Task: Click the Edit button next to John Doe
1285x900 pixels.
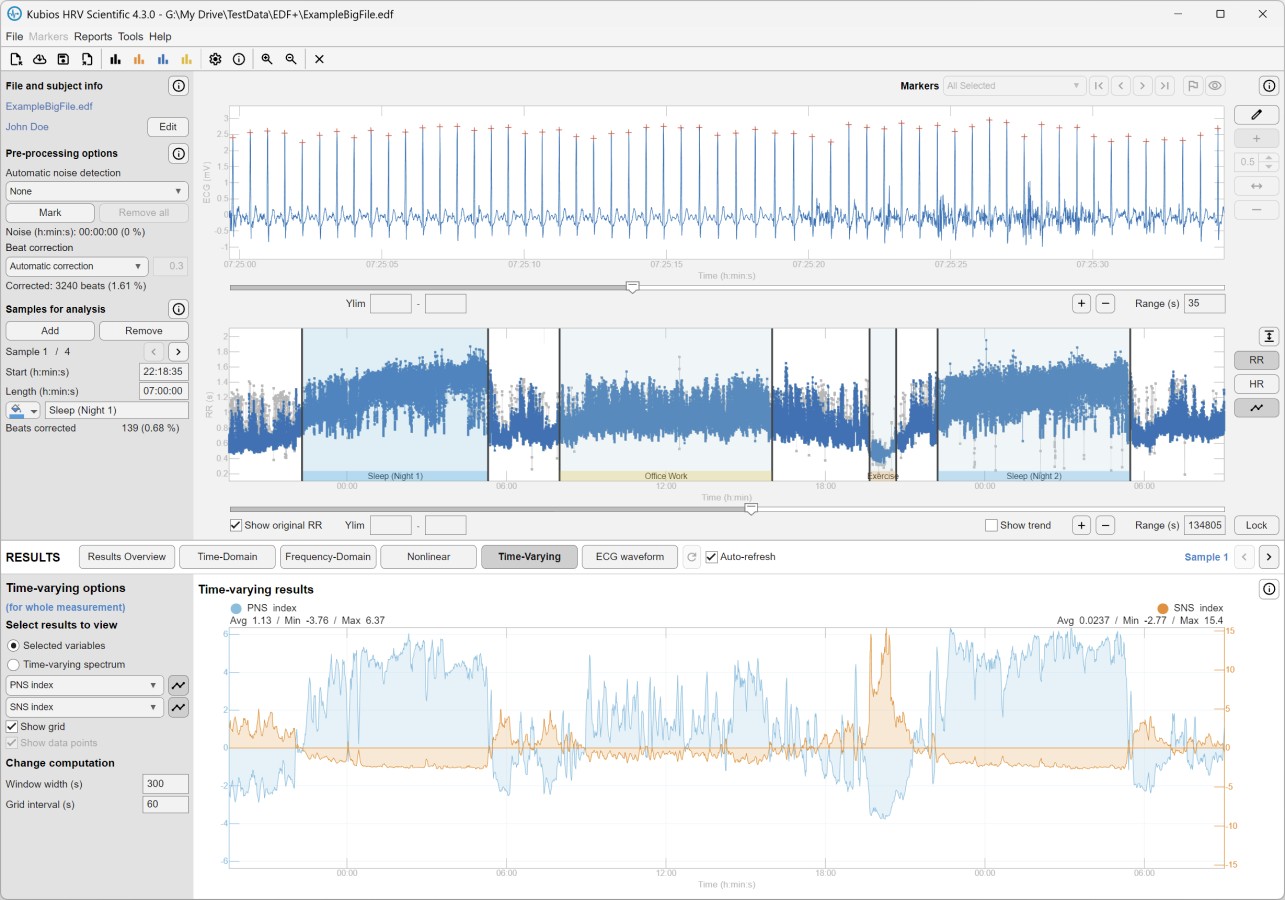Action: 167,127
